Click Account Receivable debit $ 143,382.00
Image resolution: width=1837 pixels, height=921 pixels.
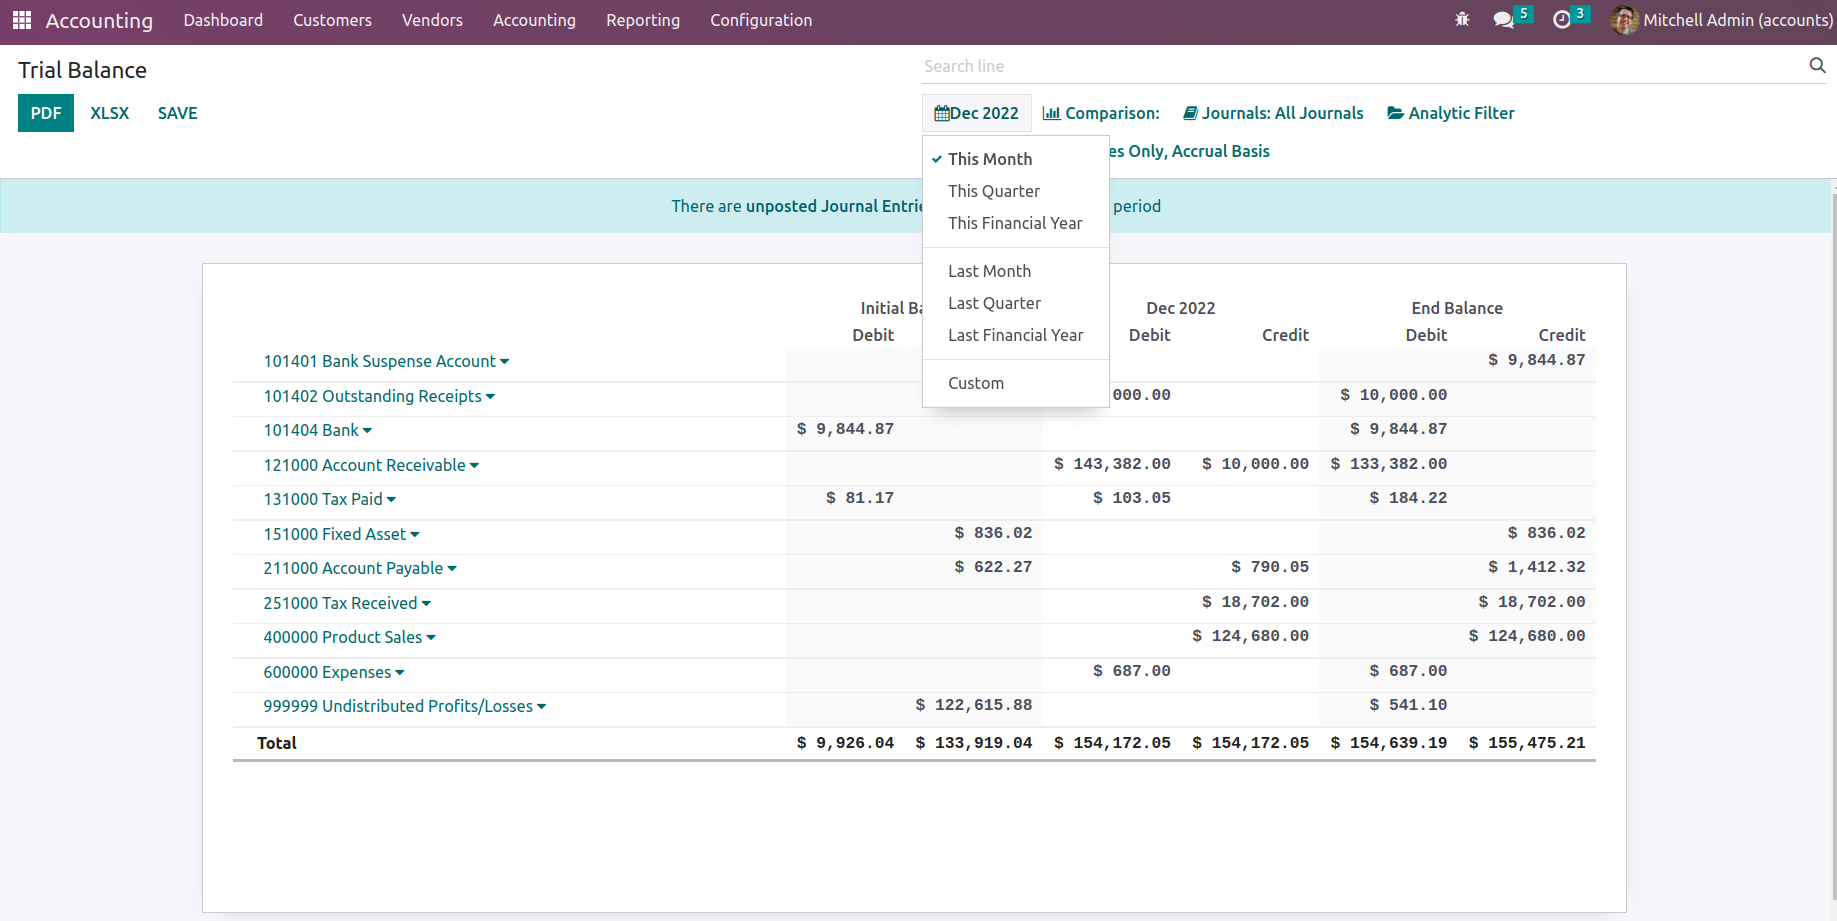coord(1112,464)
